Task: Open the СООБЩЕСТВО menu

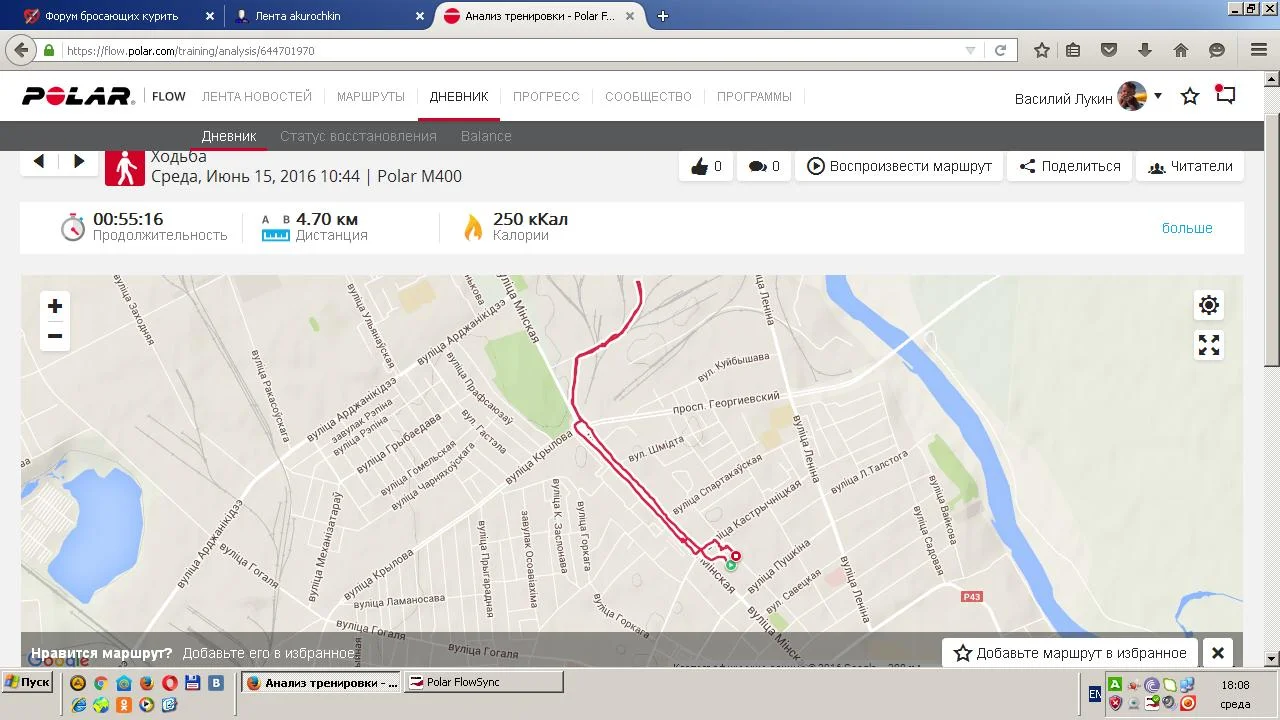Action: (648, 97)
